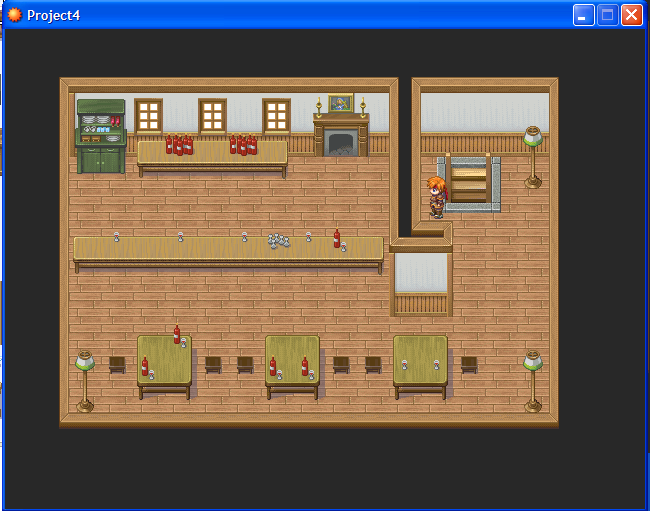Click the window nearest the fireplace
This screenshot has width=650, height=511.
pos(276,116)
